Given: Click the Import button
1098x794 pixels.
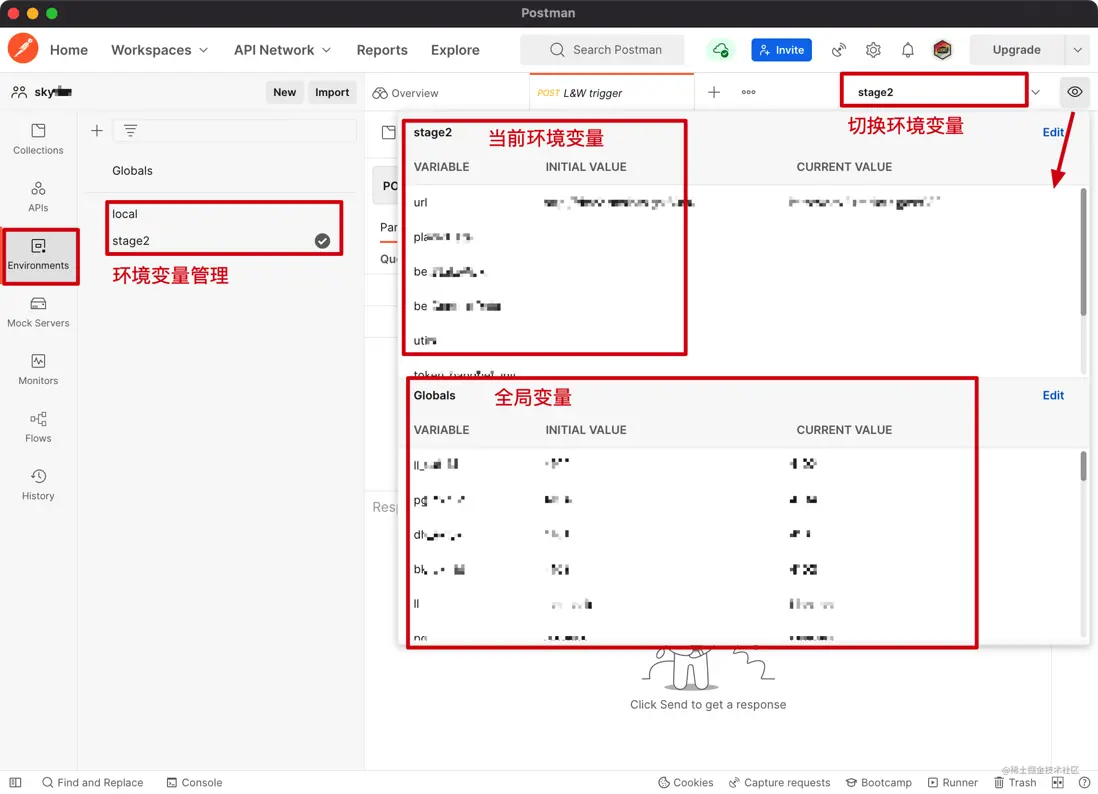Looking at the screenshot, I should coord(332,92).
